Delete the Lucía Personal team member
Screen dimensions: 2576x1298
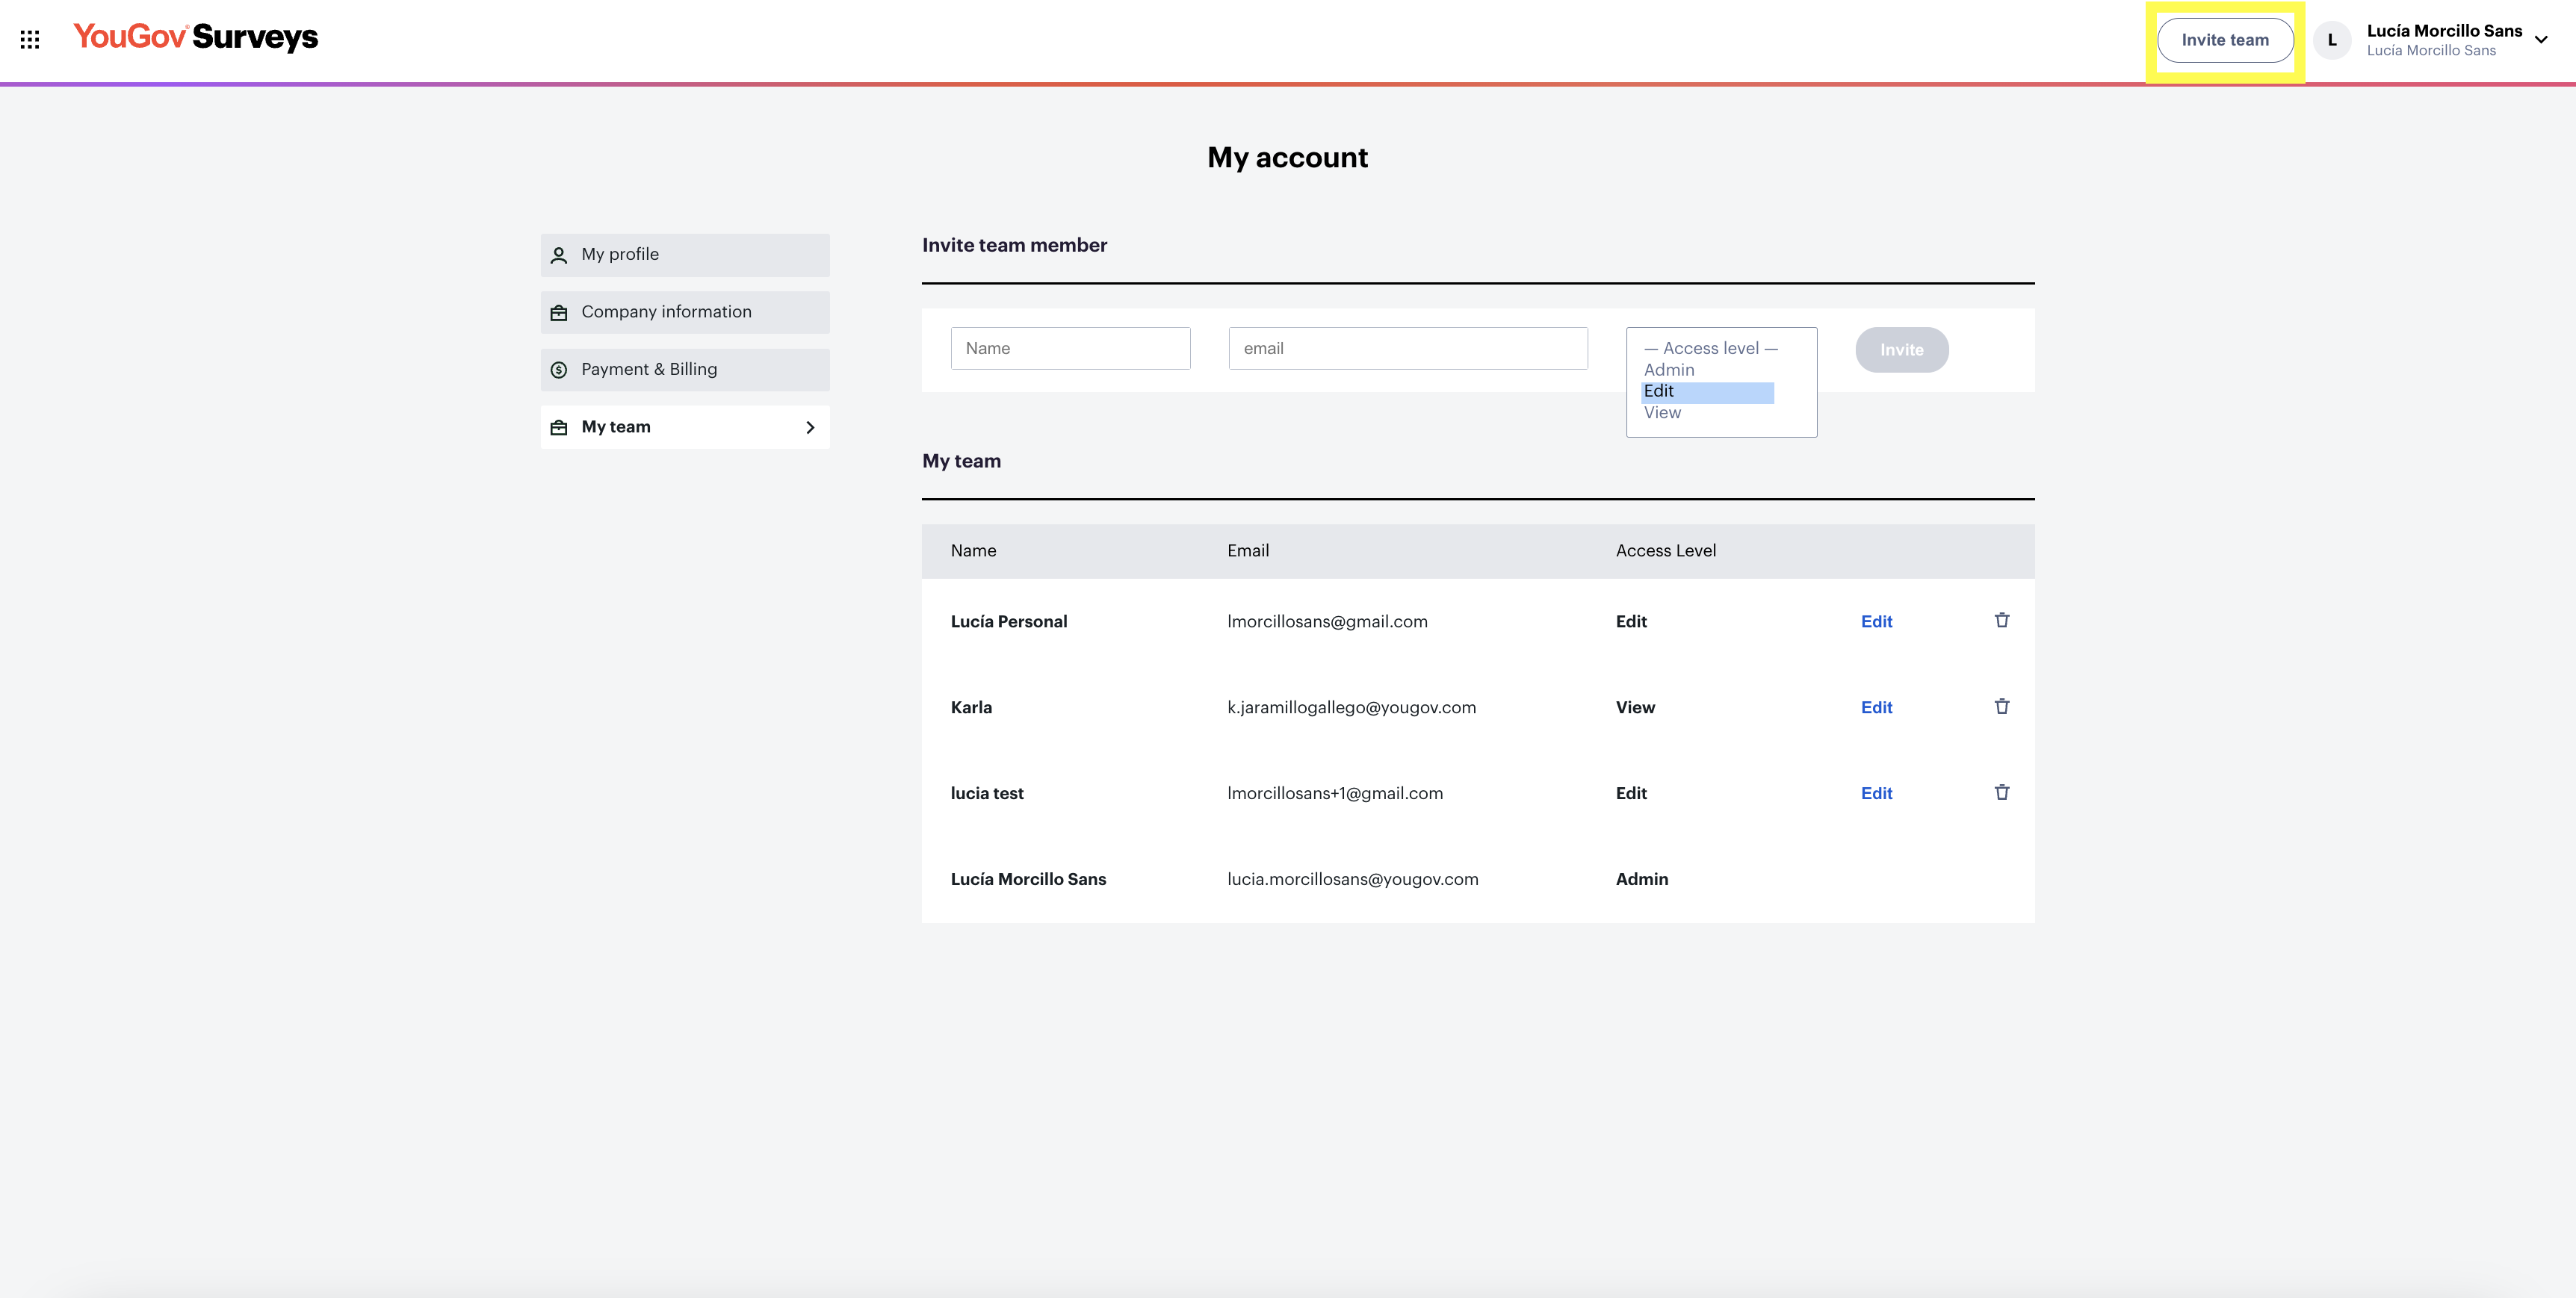point(2001,620)
